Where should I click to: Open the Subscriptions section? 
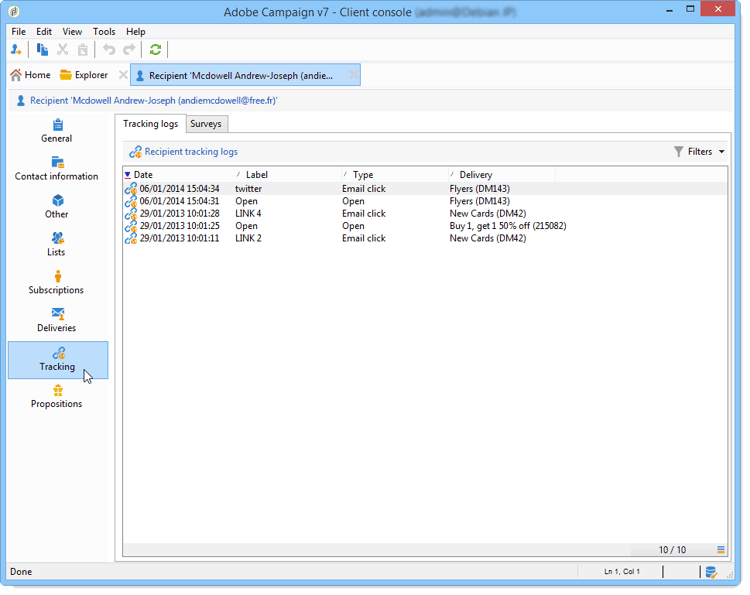coord(57,282)
